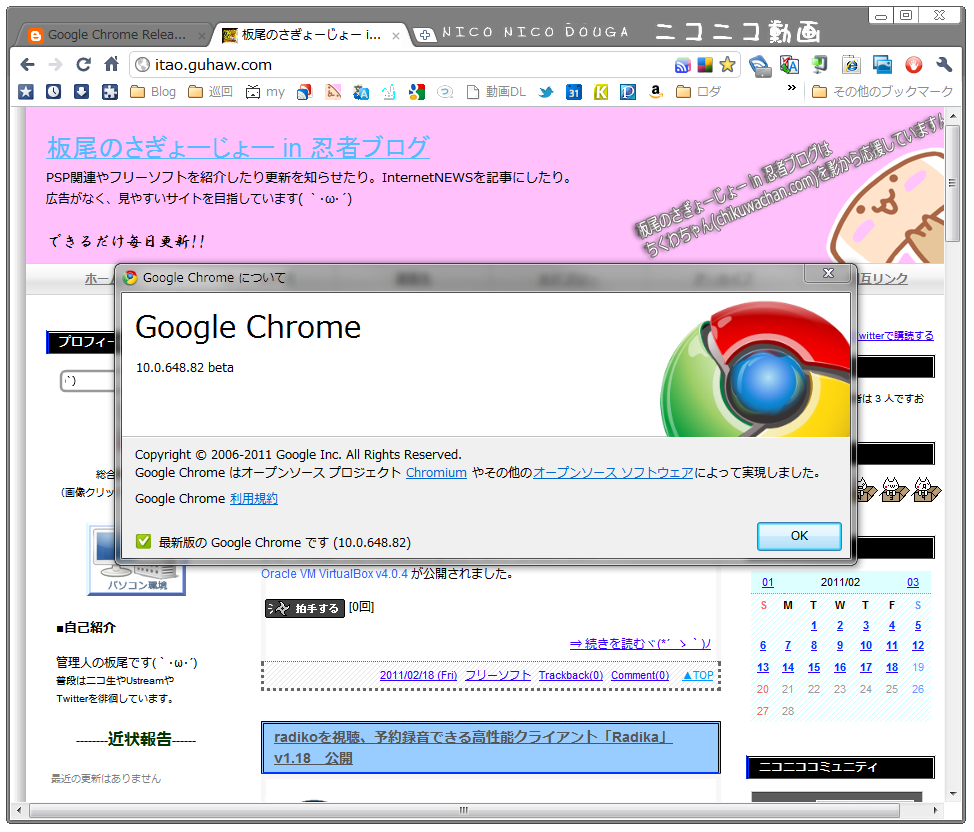Open the RSS reader extension with monitor icon
Screen dimensions: 974x832
pyautogui.click(x=760, y=65)
